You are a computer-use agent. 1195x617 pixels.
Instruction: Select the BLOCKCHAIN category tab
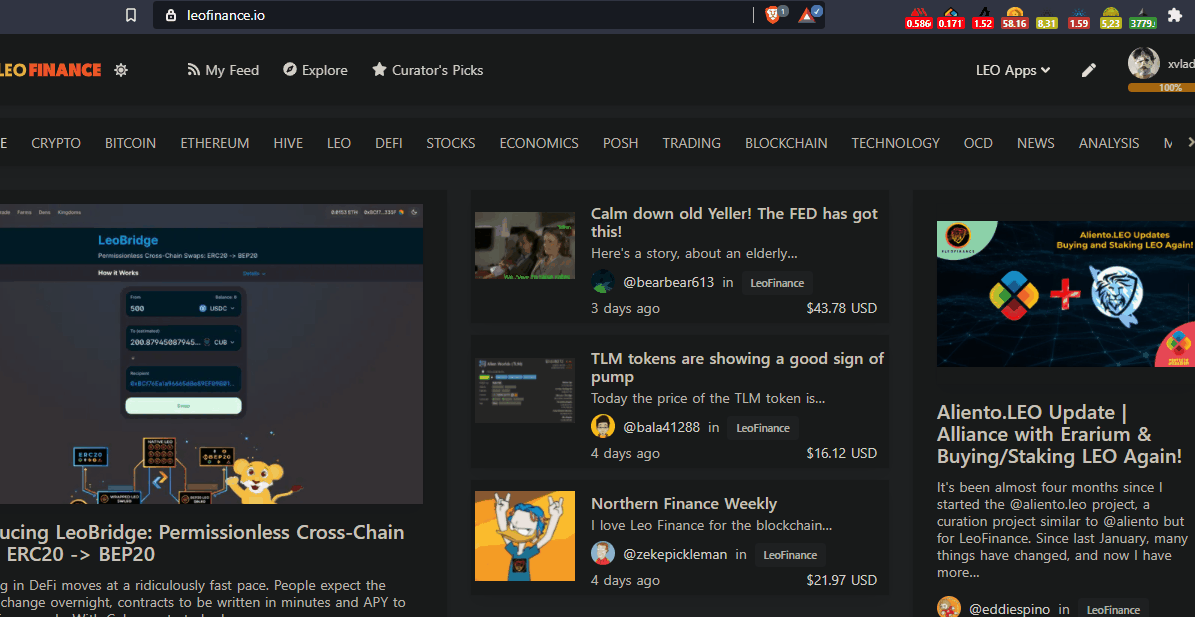pos(786,143)
